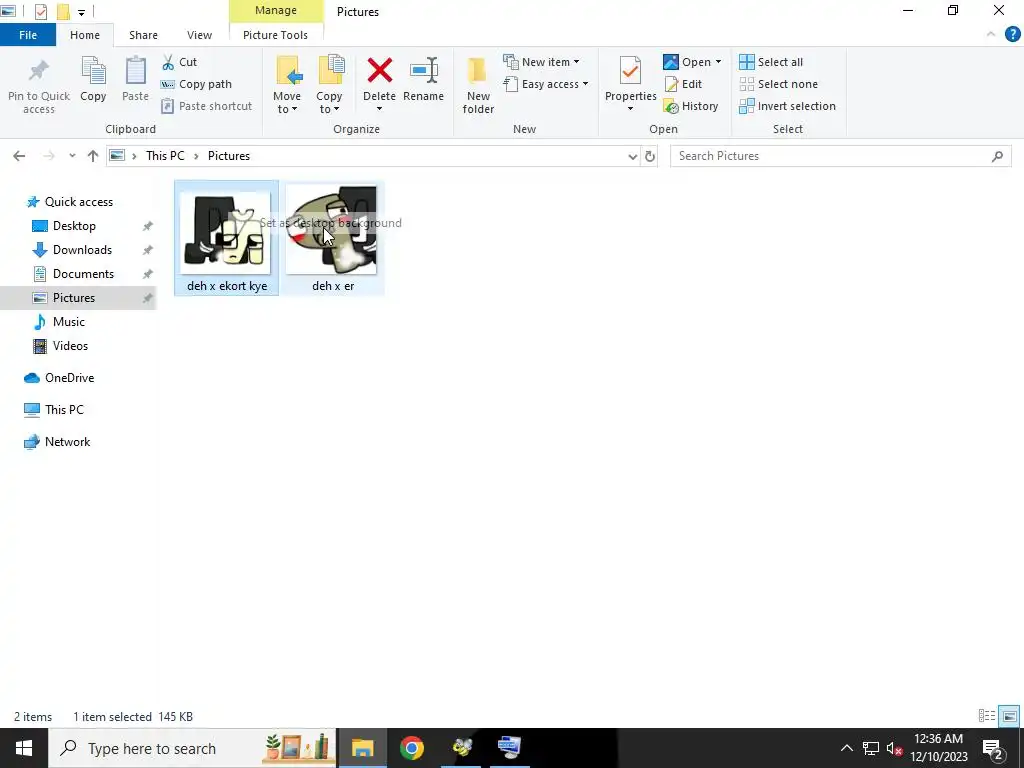Go up one folder level
The image size is (1024, 768).
(93, 156)
